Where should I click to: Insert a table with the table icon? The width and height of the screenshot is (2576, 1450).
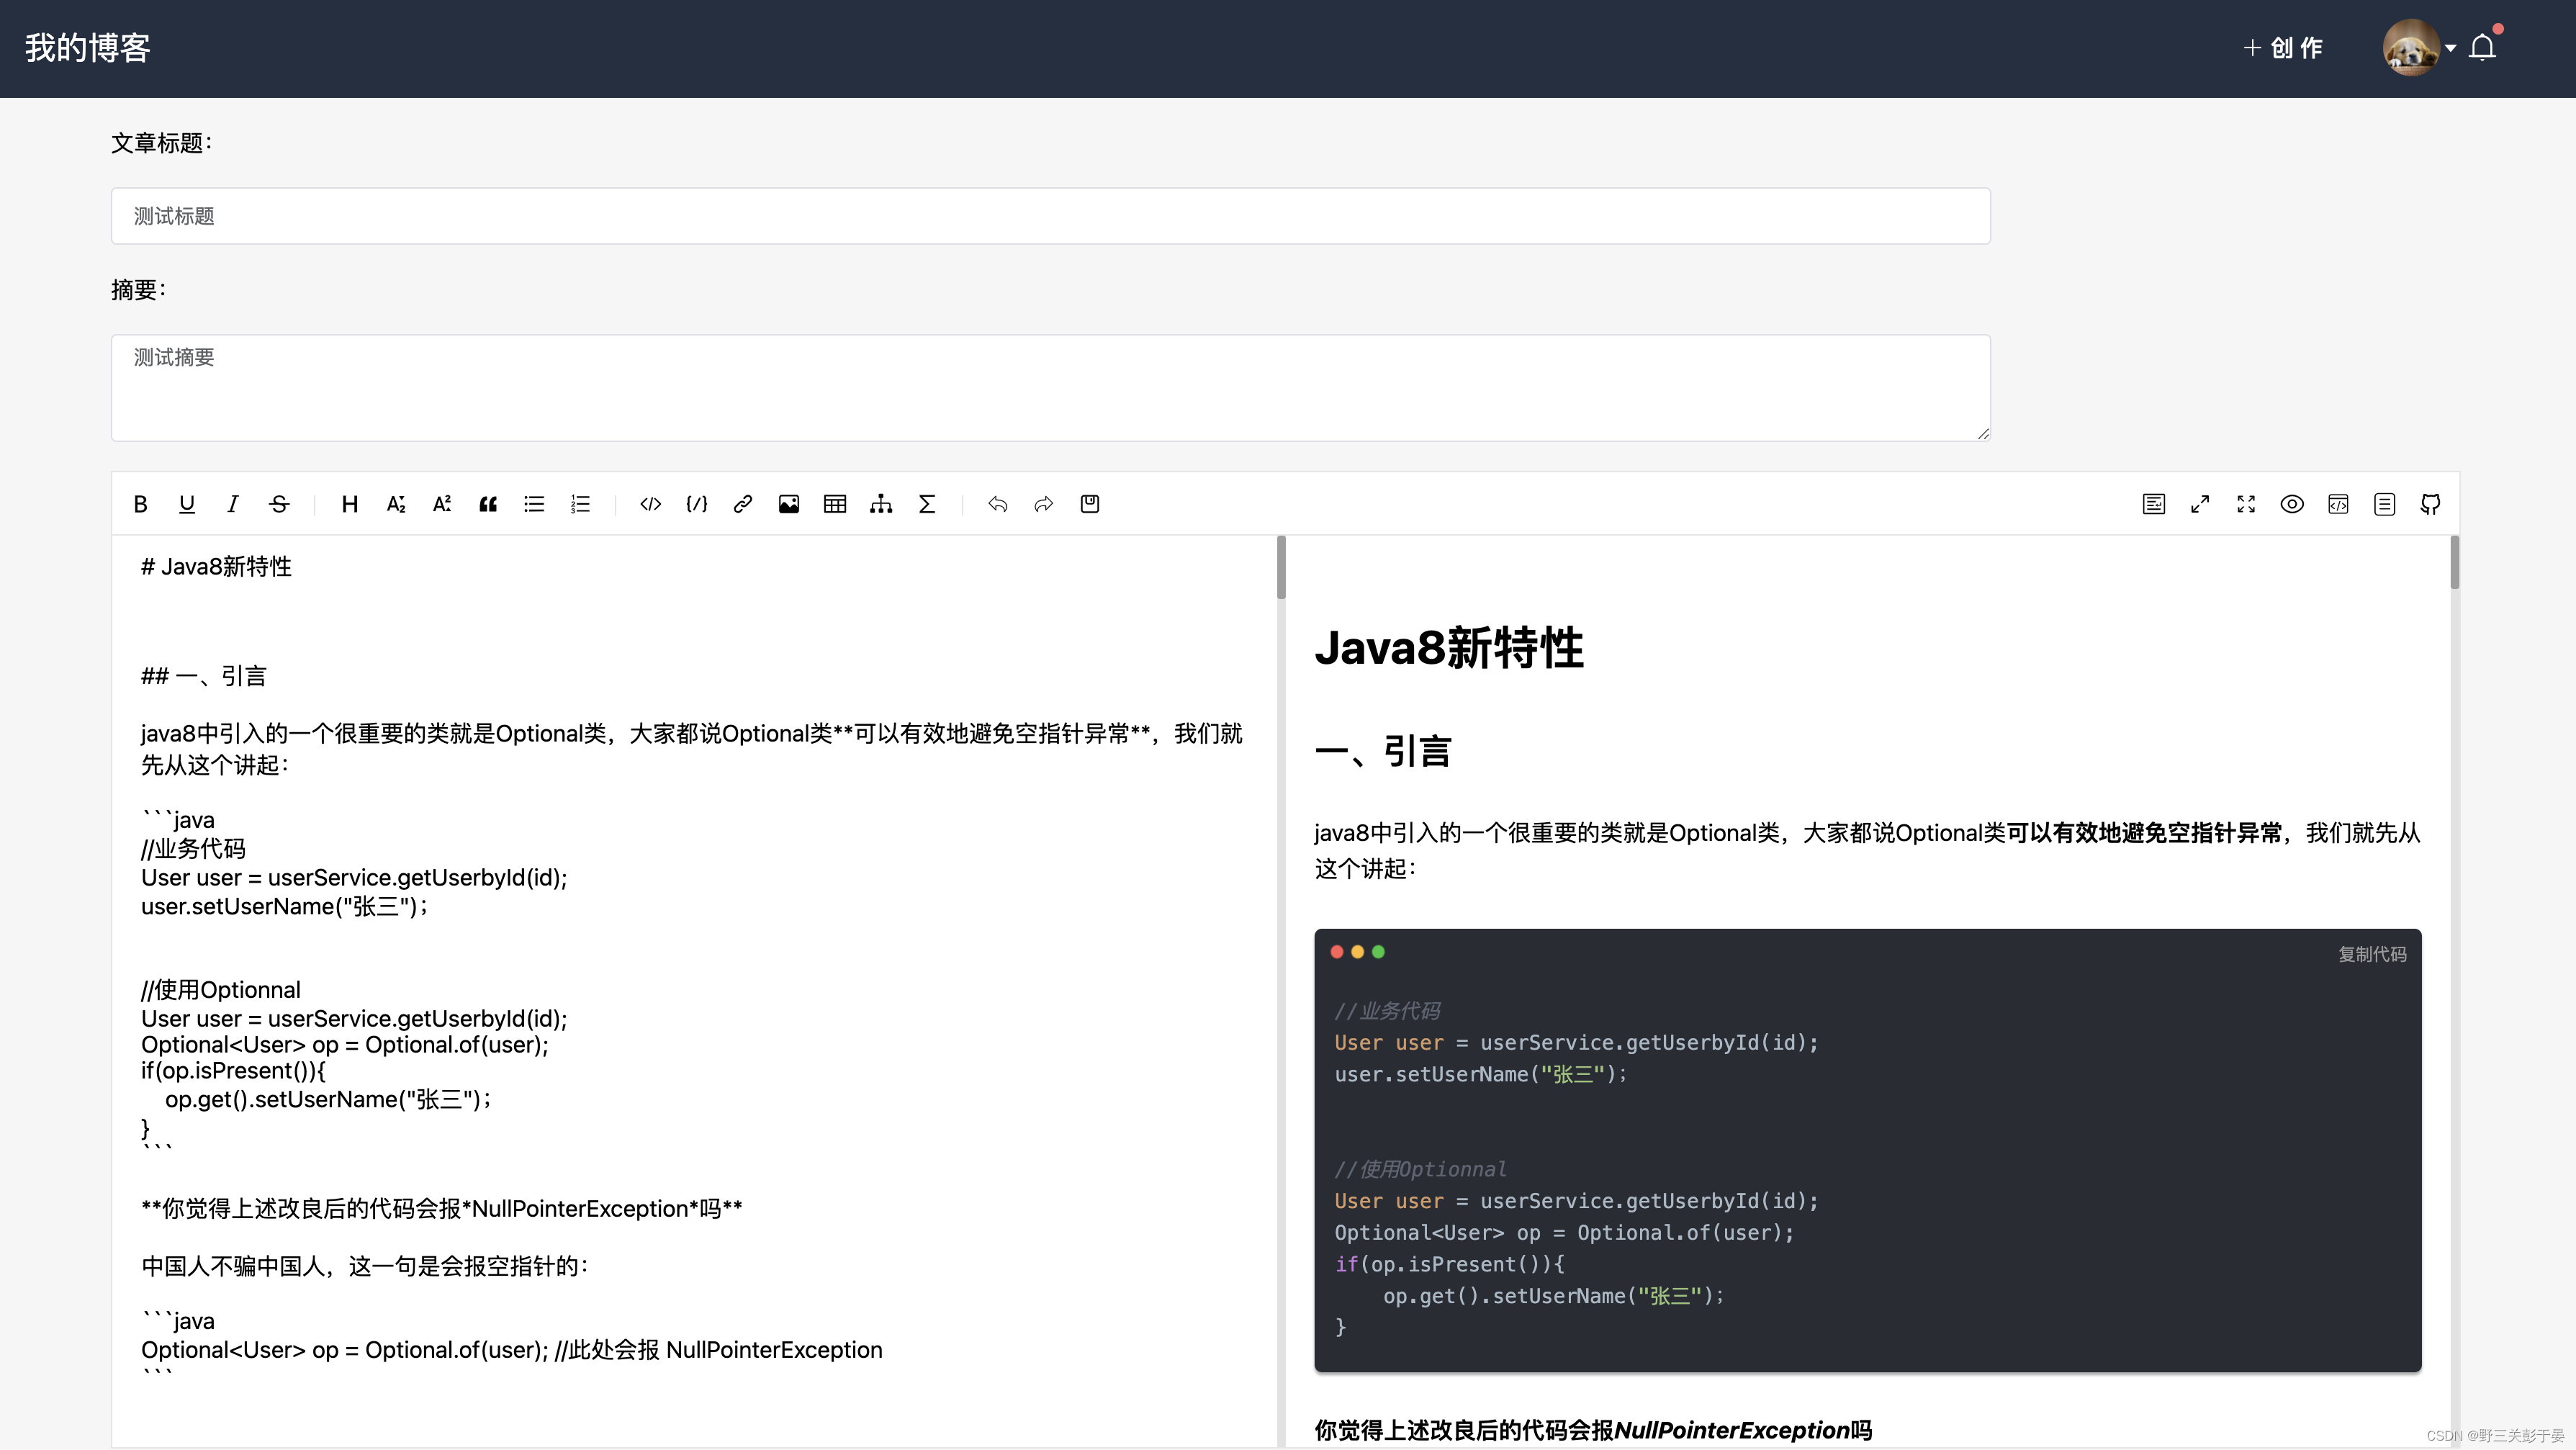pyautogui.click(x=835, y=504)
